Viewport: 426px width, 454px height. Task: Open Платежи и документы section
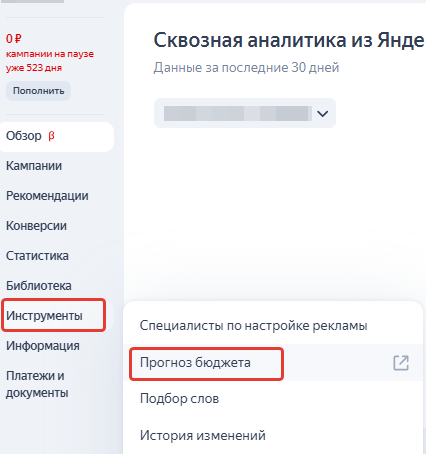[37, 384]
